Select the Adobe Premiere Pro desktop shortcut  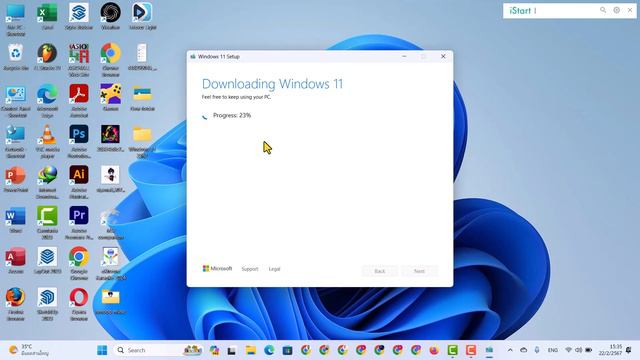(x=79, y=223)
